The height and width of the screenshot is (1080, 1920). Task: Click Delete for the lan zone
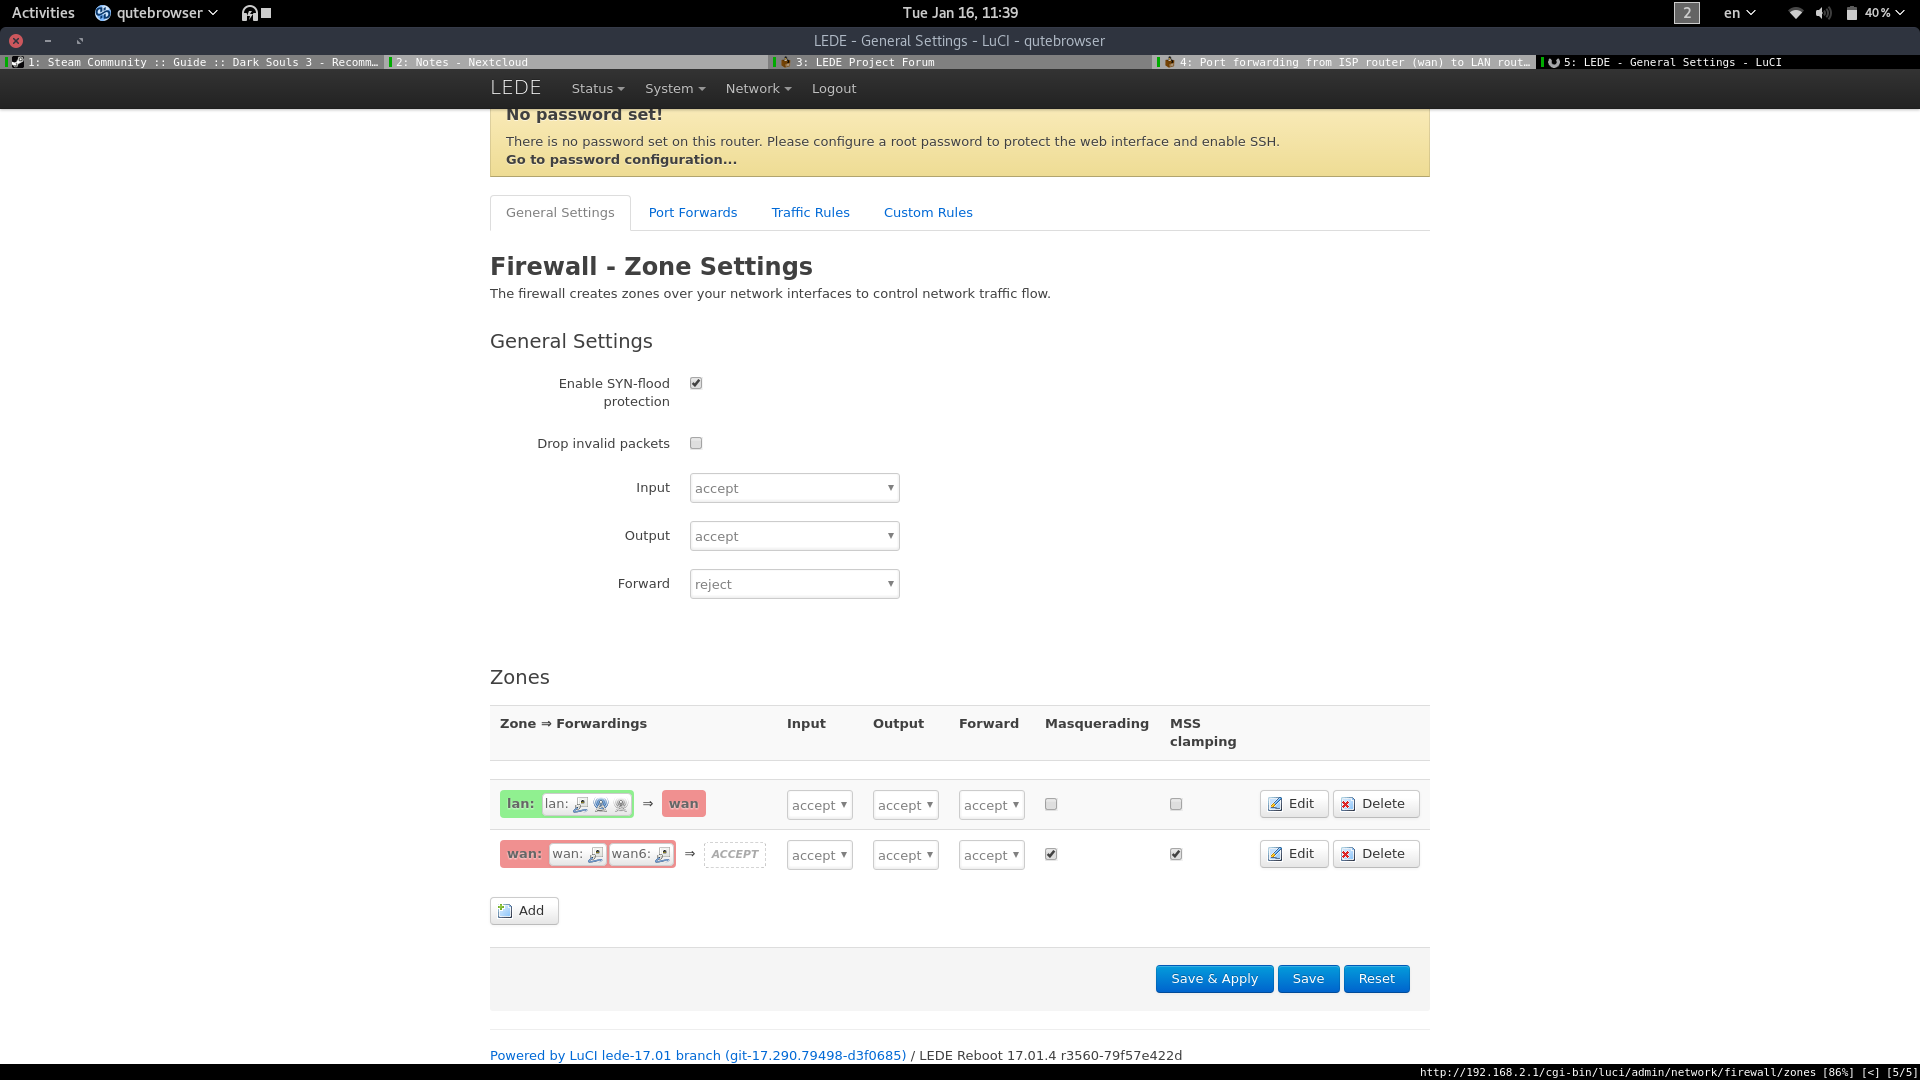[x=1376, y=804]
